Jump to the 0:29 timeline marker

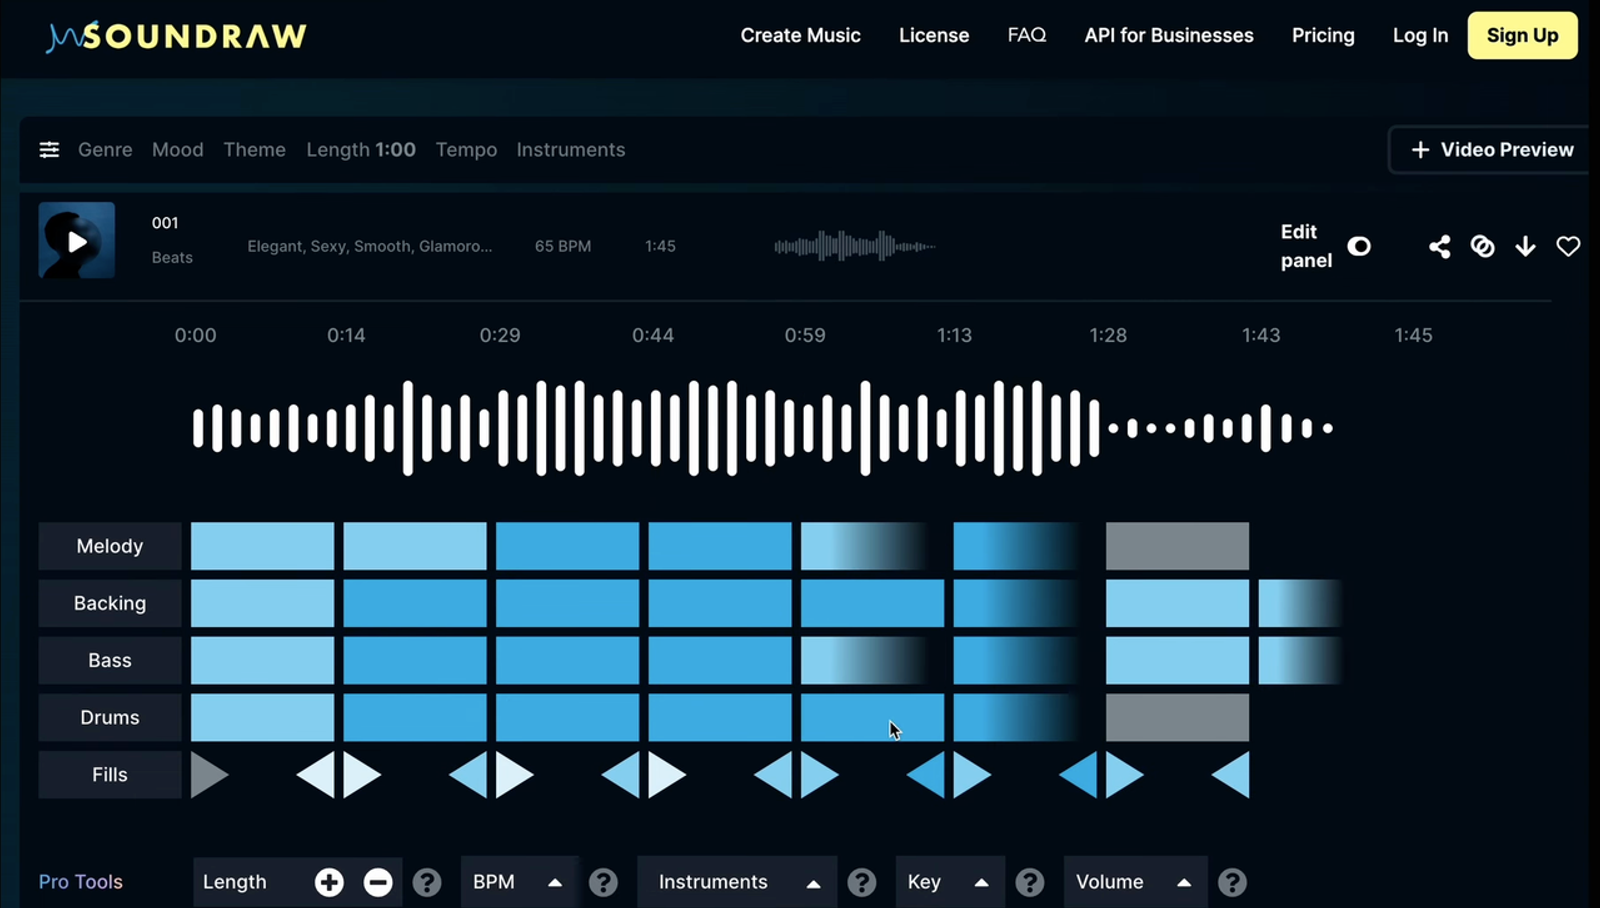click(x=500, y=335)
